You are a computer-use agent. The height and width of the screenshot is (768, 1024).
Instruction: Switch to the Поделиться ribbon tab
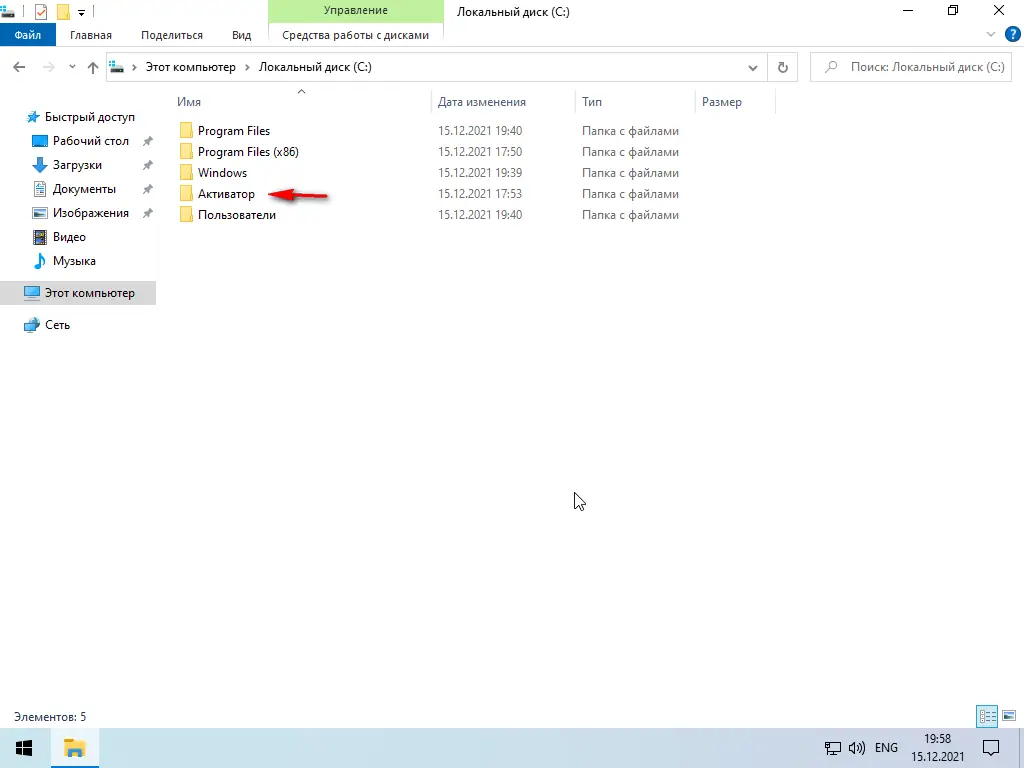click(172, 35)
